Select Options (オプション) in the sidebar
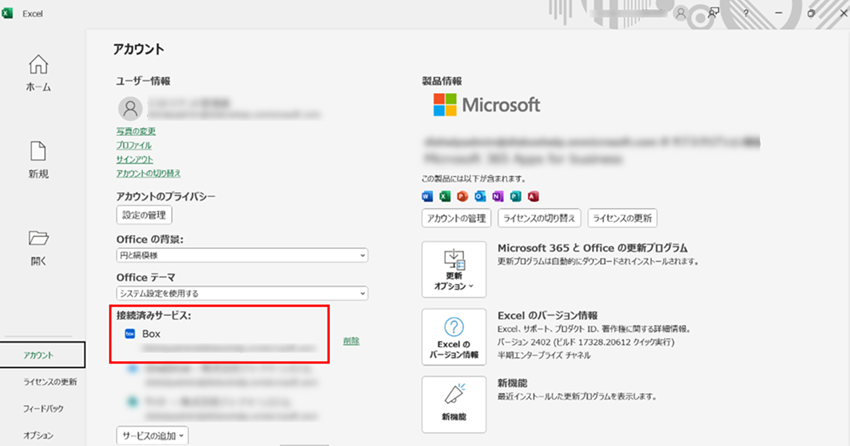 [x=39, y=435]
